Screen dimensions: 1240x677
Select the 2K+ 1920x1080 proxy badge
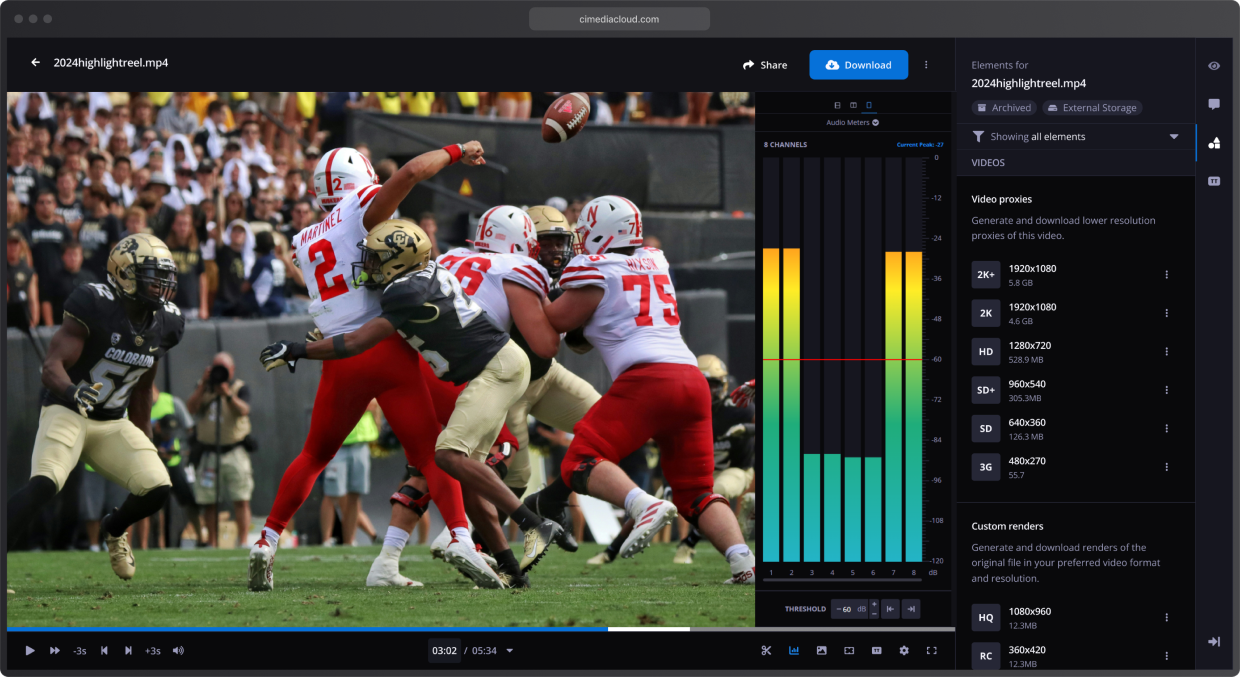point(986,275)
